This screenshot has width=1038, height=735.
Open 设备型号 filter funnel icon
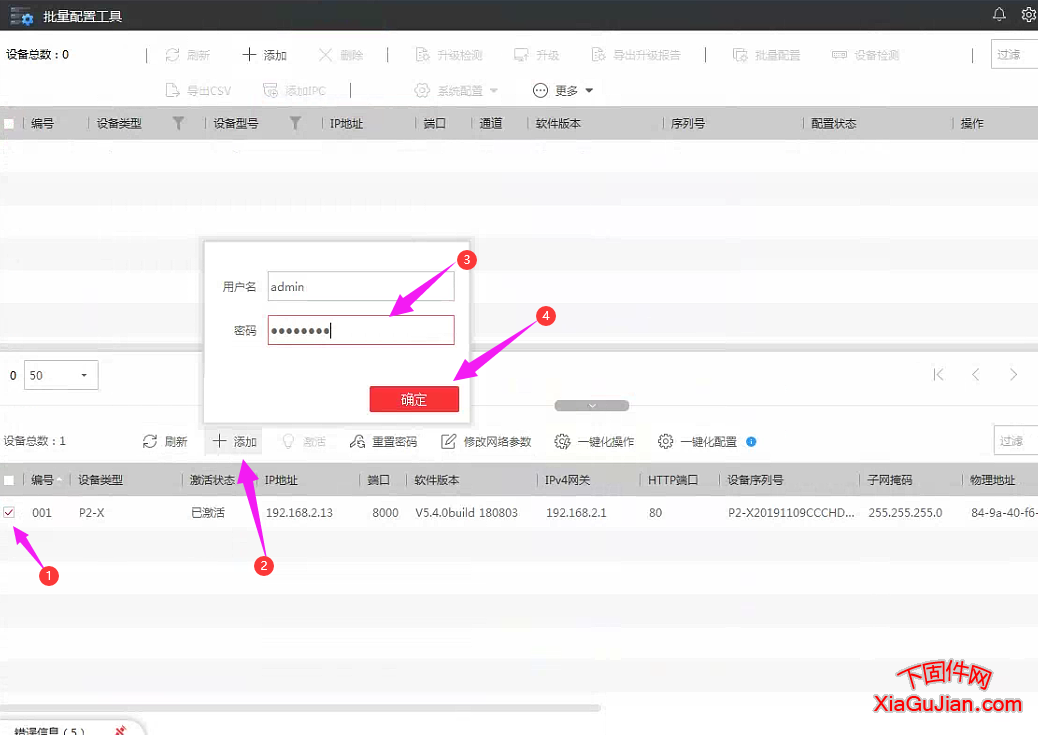295,123
